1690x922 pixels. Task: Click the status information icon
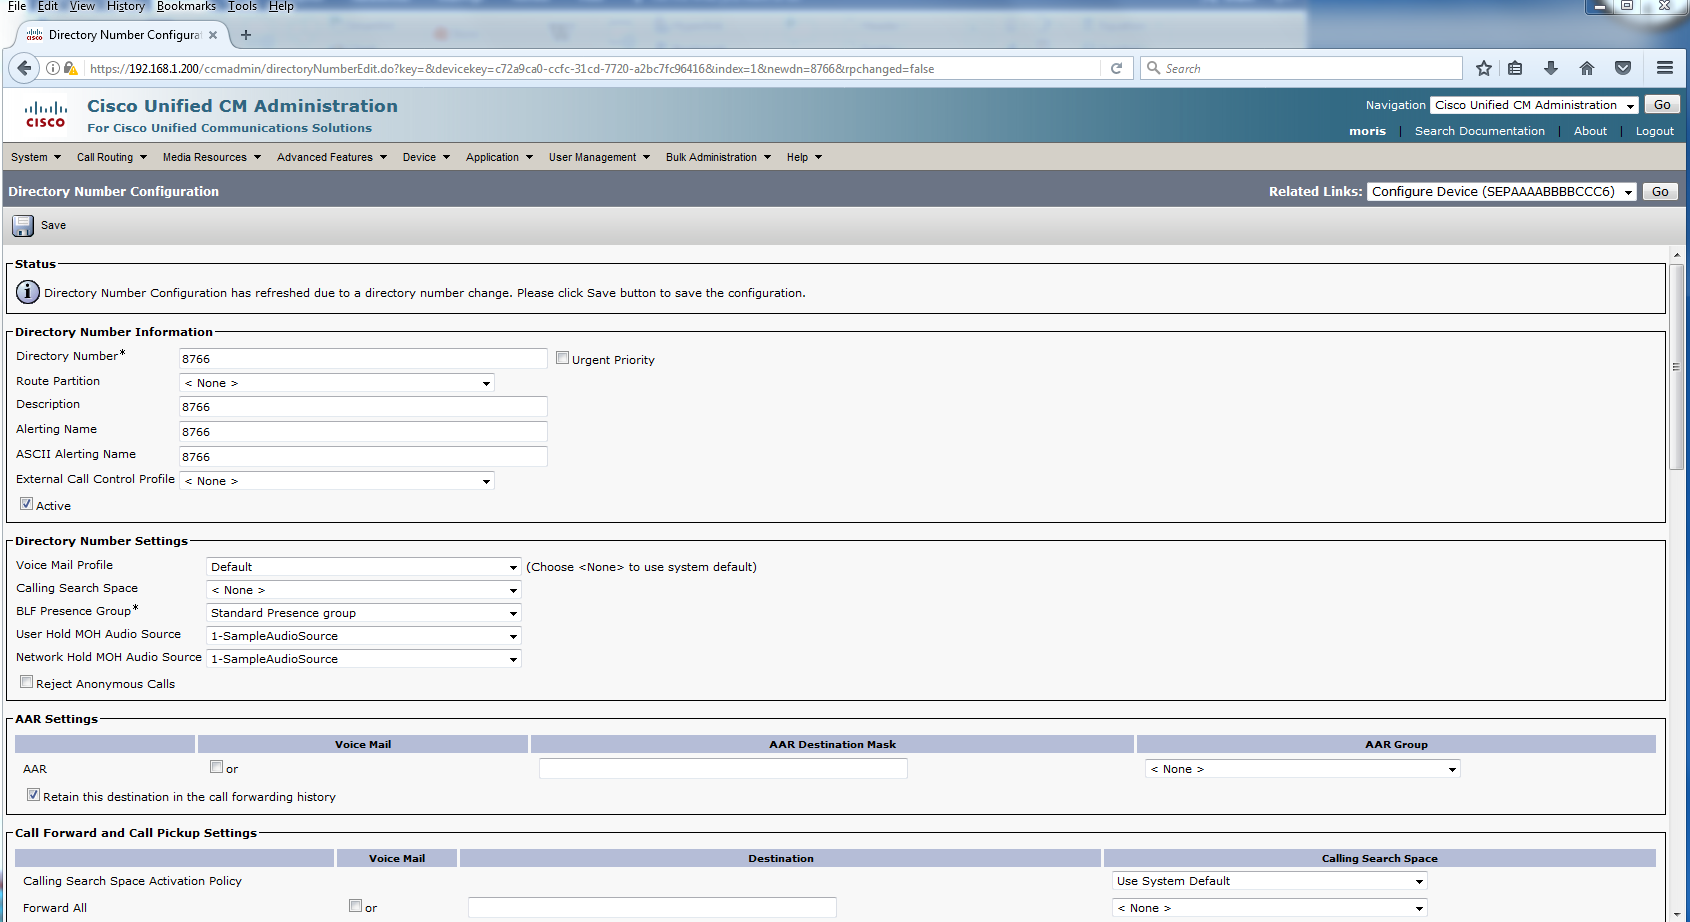(28, 292)
